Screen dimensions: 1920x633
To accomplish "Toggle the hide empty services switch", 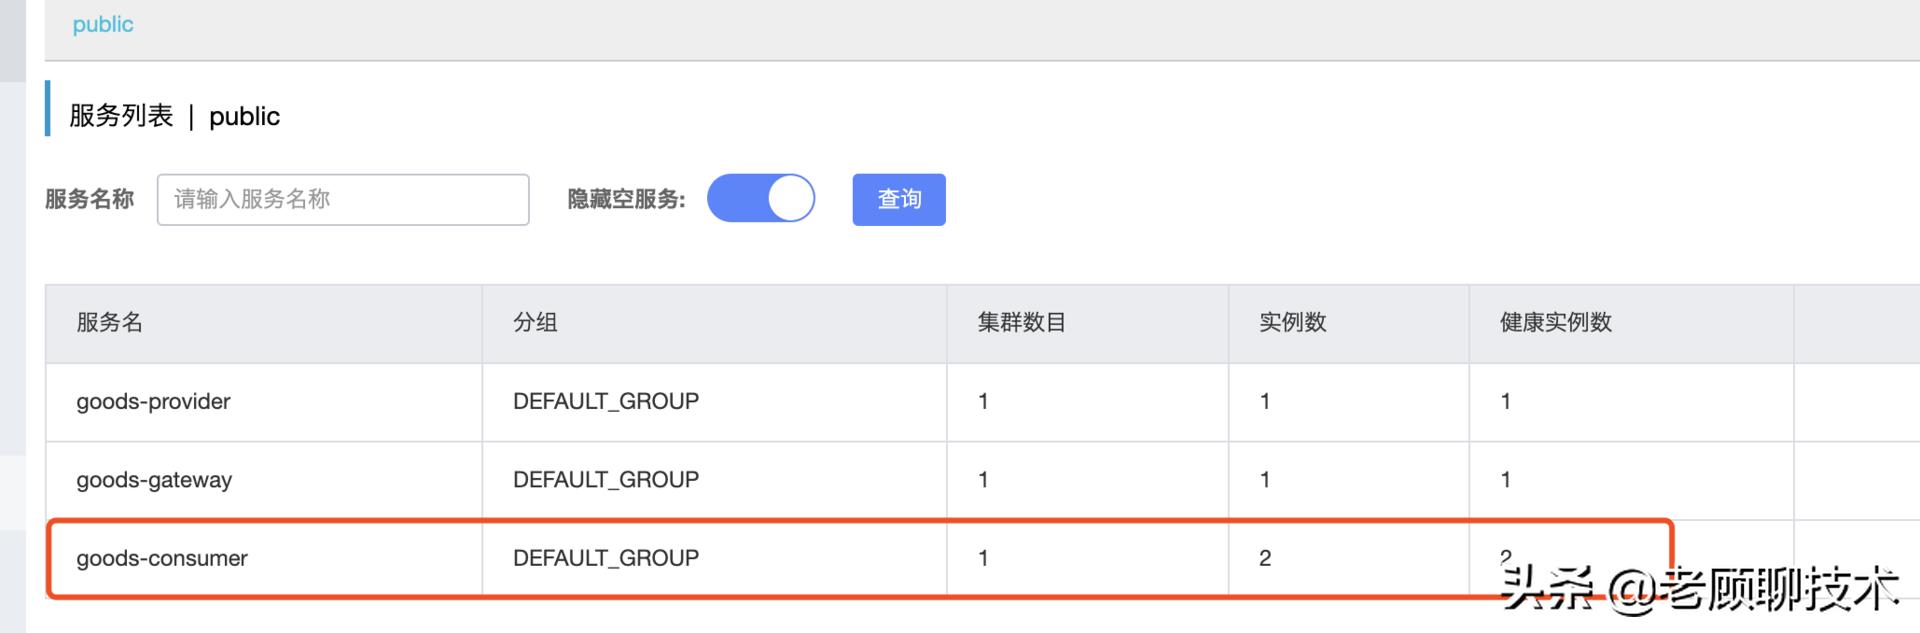I will (761, 198).
